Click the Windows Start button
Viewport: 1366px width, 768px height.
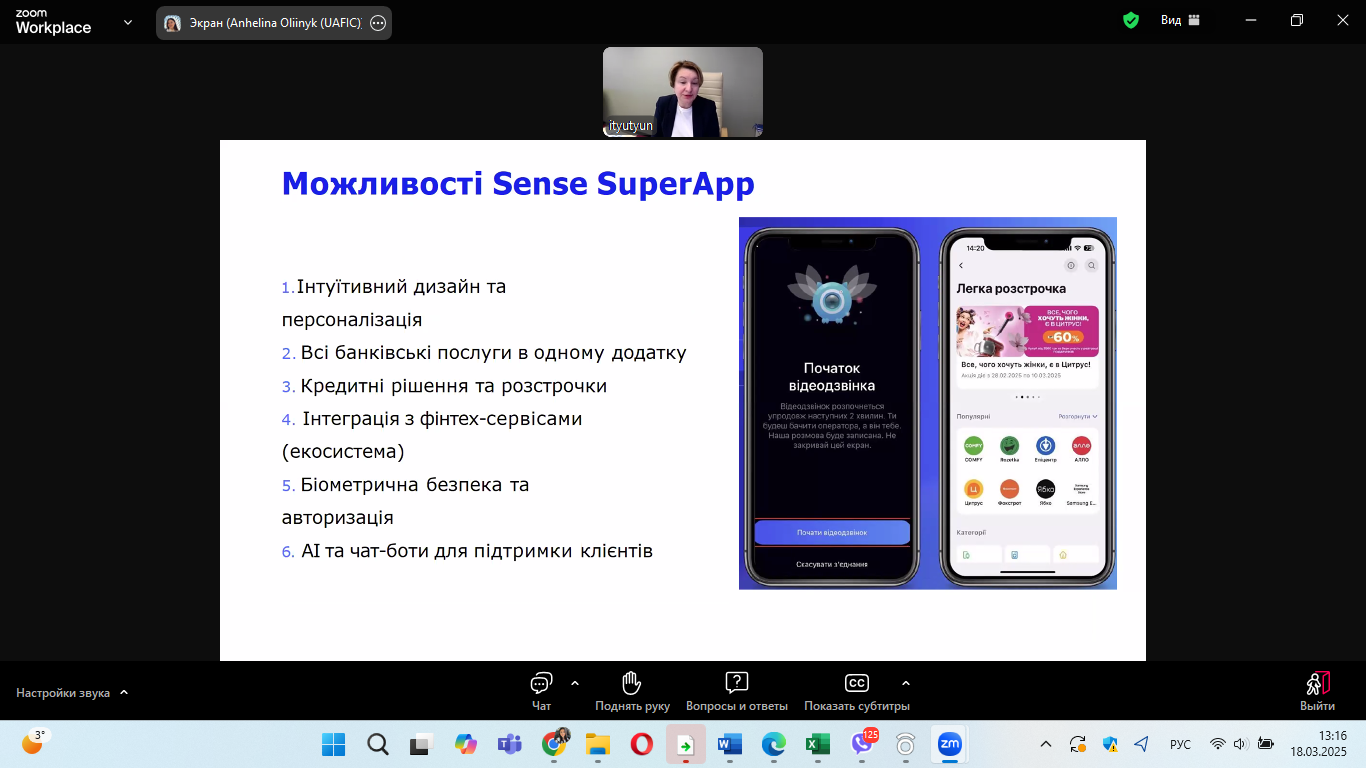(x=333, y=744)
